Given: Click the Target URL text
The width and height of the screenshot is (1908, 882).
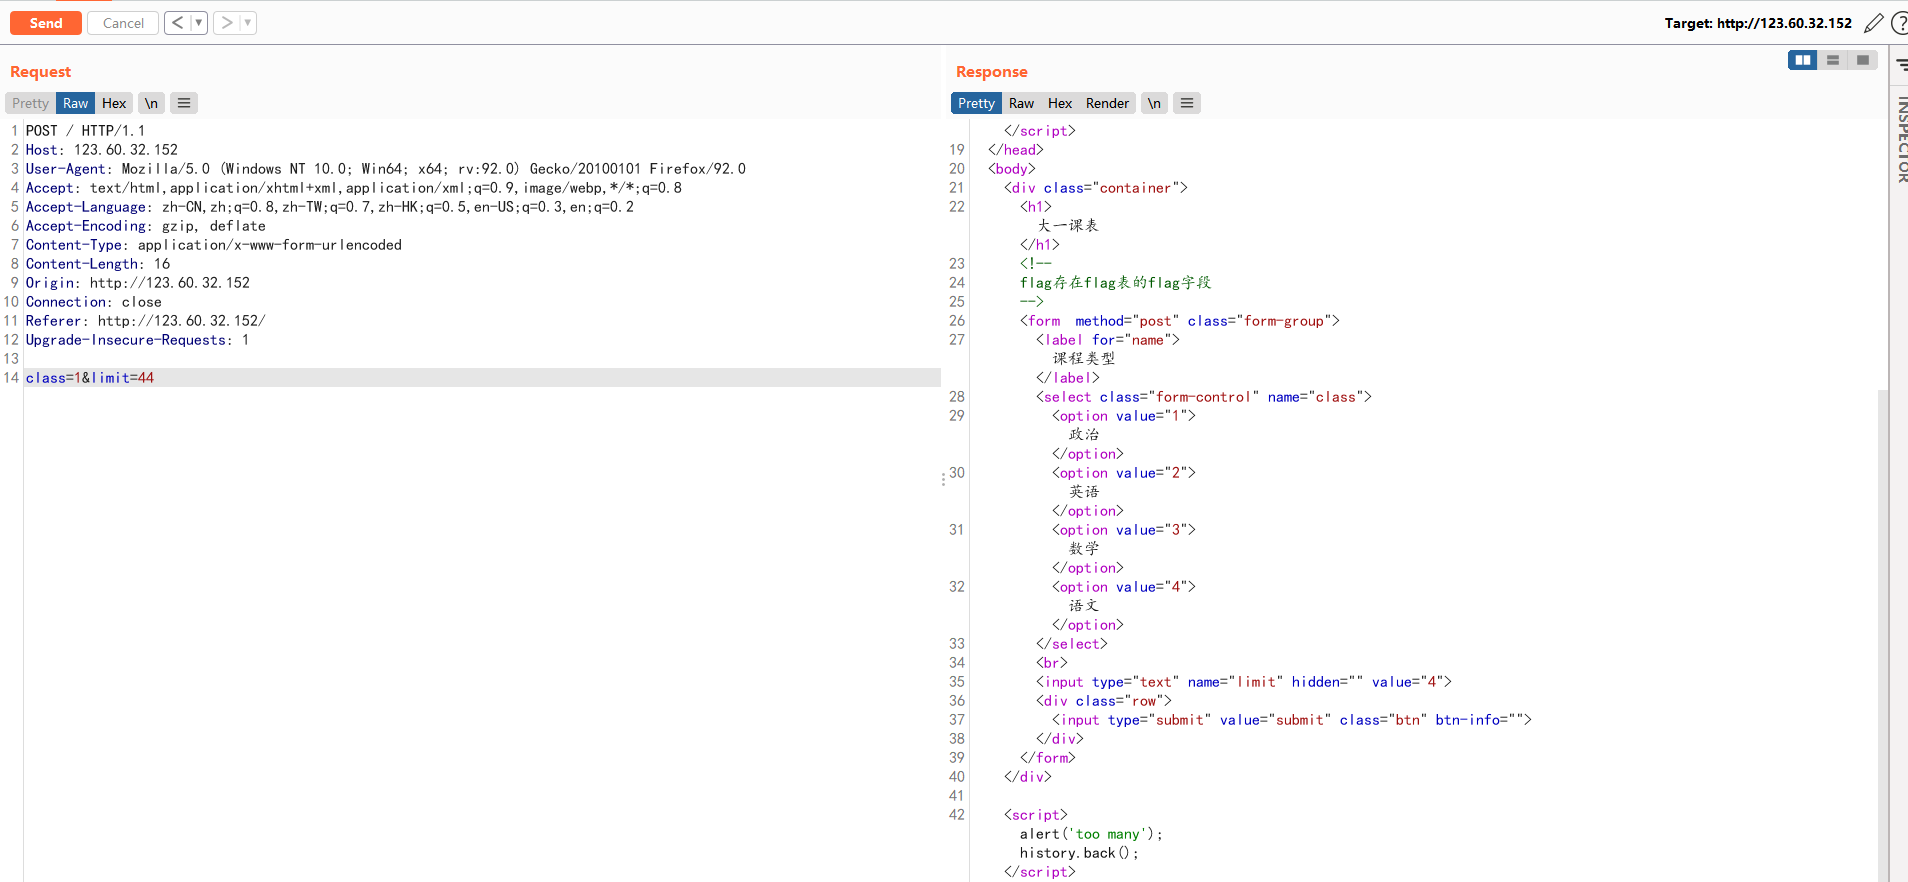Looking at the screenshot, I should coord(1758,23).
